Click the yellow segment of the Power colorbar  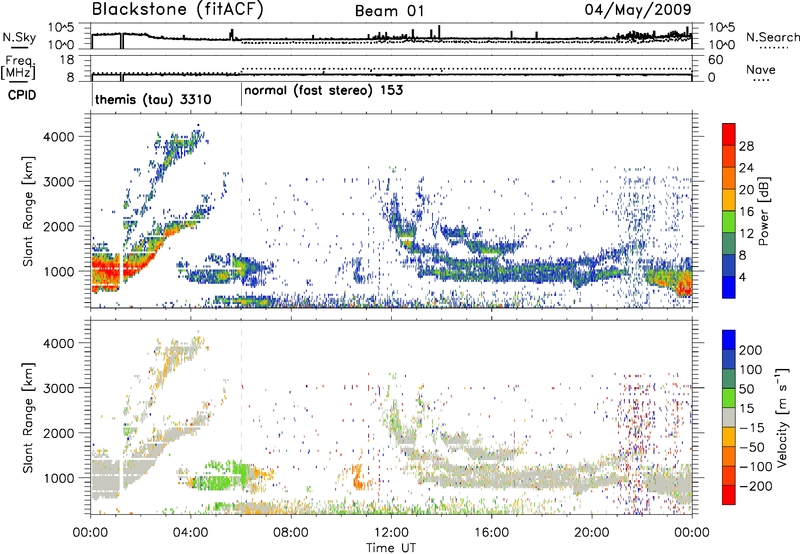731,201
